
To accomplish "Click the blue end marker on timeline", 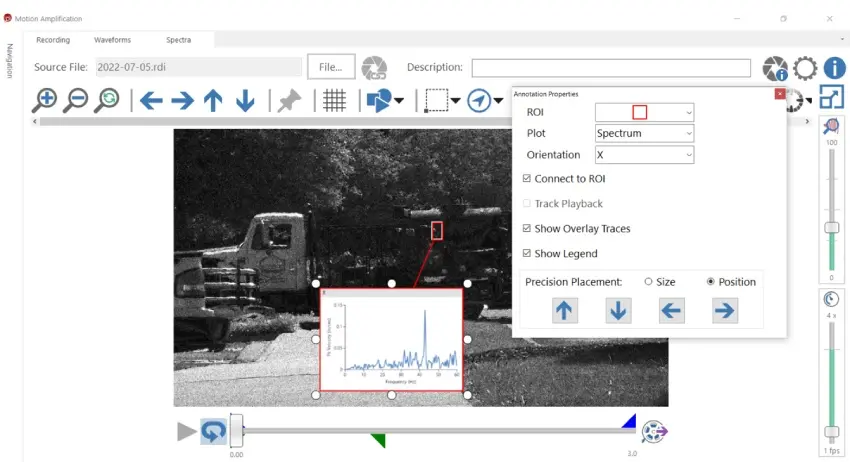I will pos(629,421).
